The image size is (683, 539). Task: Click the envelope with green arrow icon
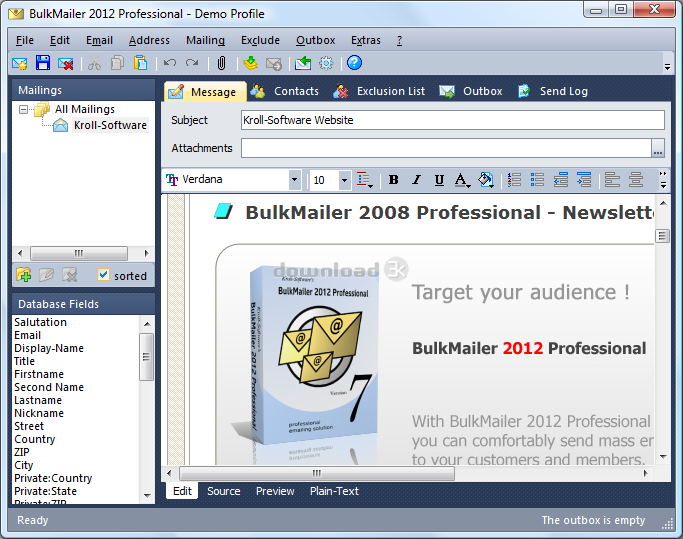click(303, 64)
